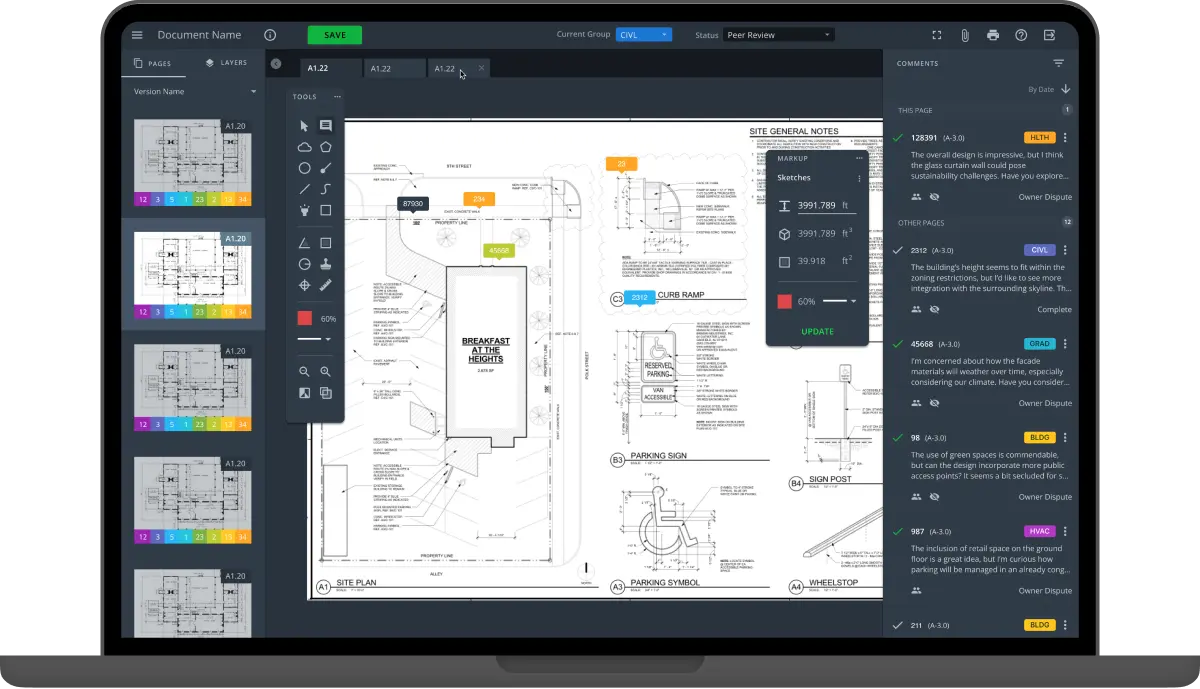Click the red color swatch in Tools
The width and height of the screenshot is (1200, 689).
click(304, 318)
